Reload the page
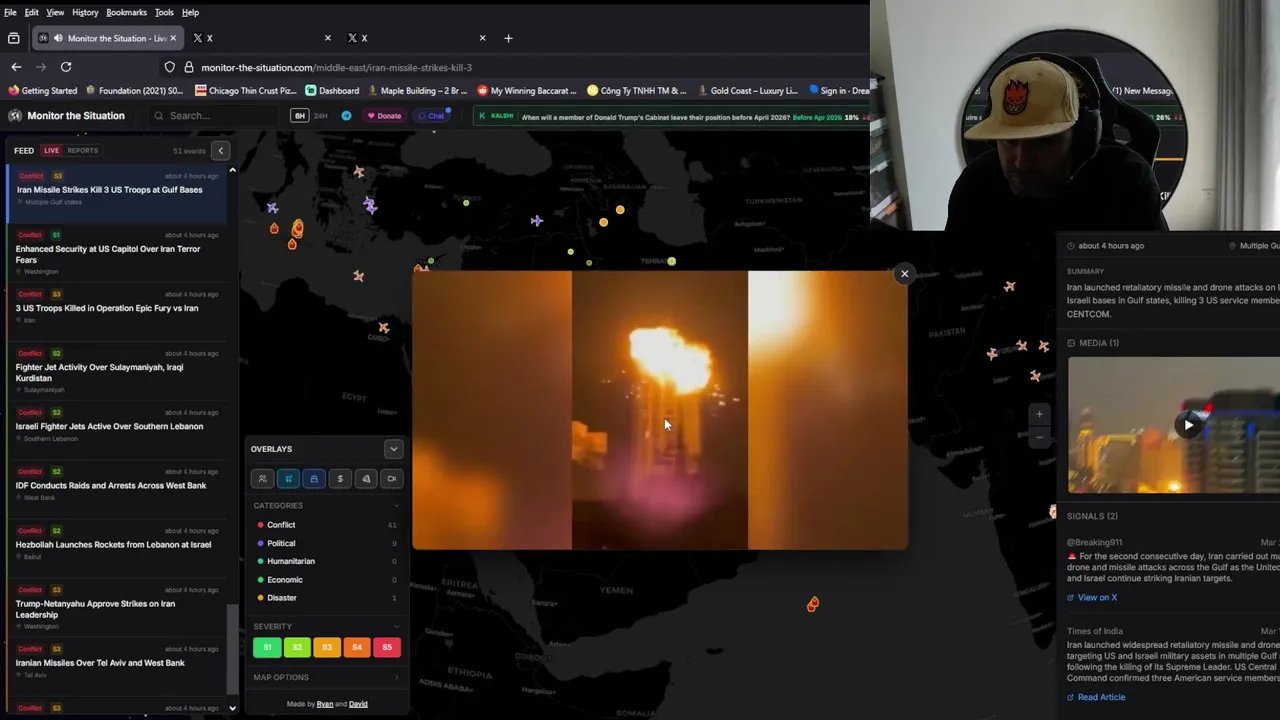Viewport: 1280px width, 720px height. pos(66,67)
